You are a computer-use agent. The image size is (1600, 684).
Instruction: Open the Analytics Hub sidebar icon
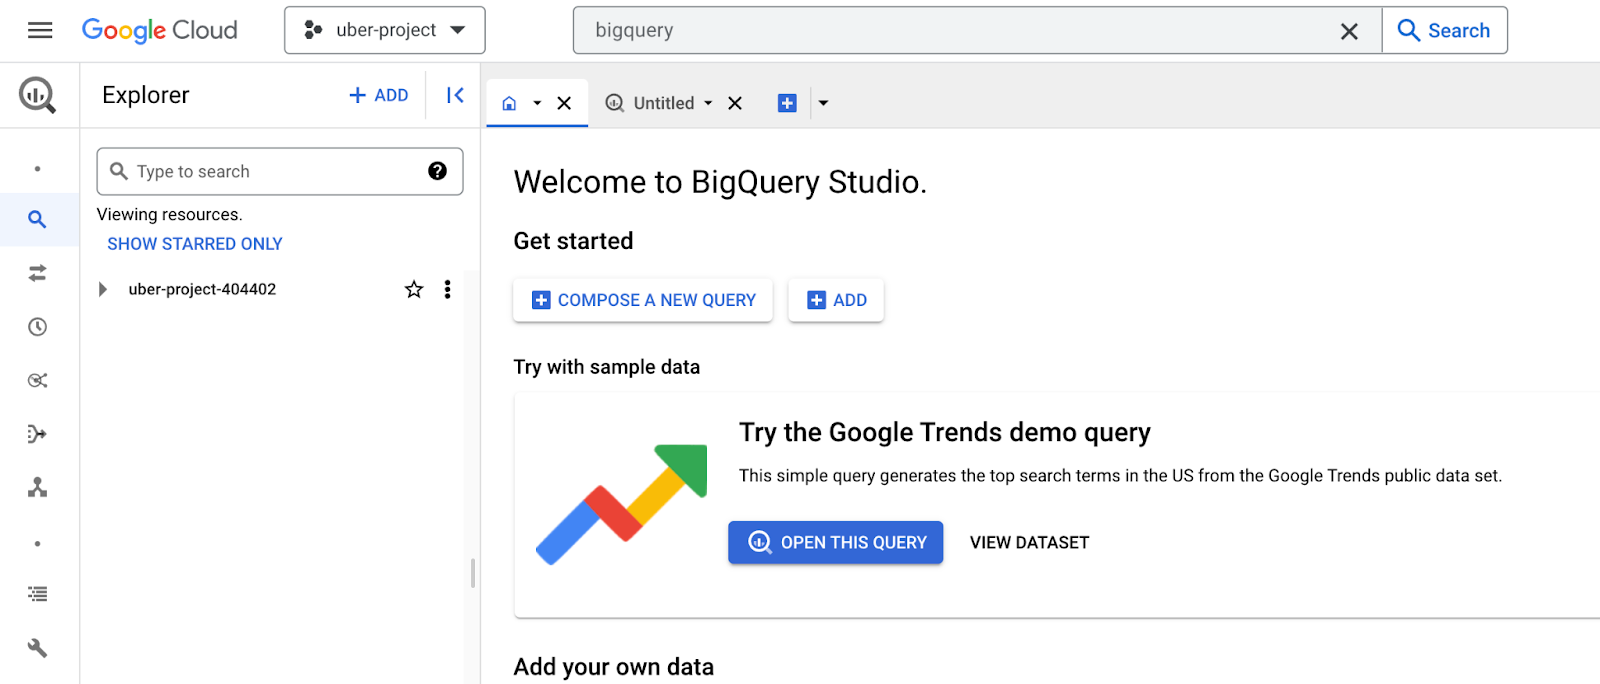click(38, 380)
